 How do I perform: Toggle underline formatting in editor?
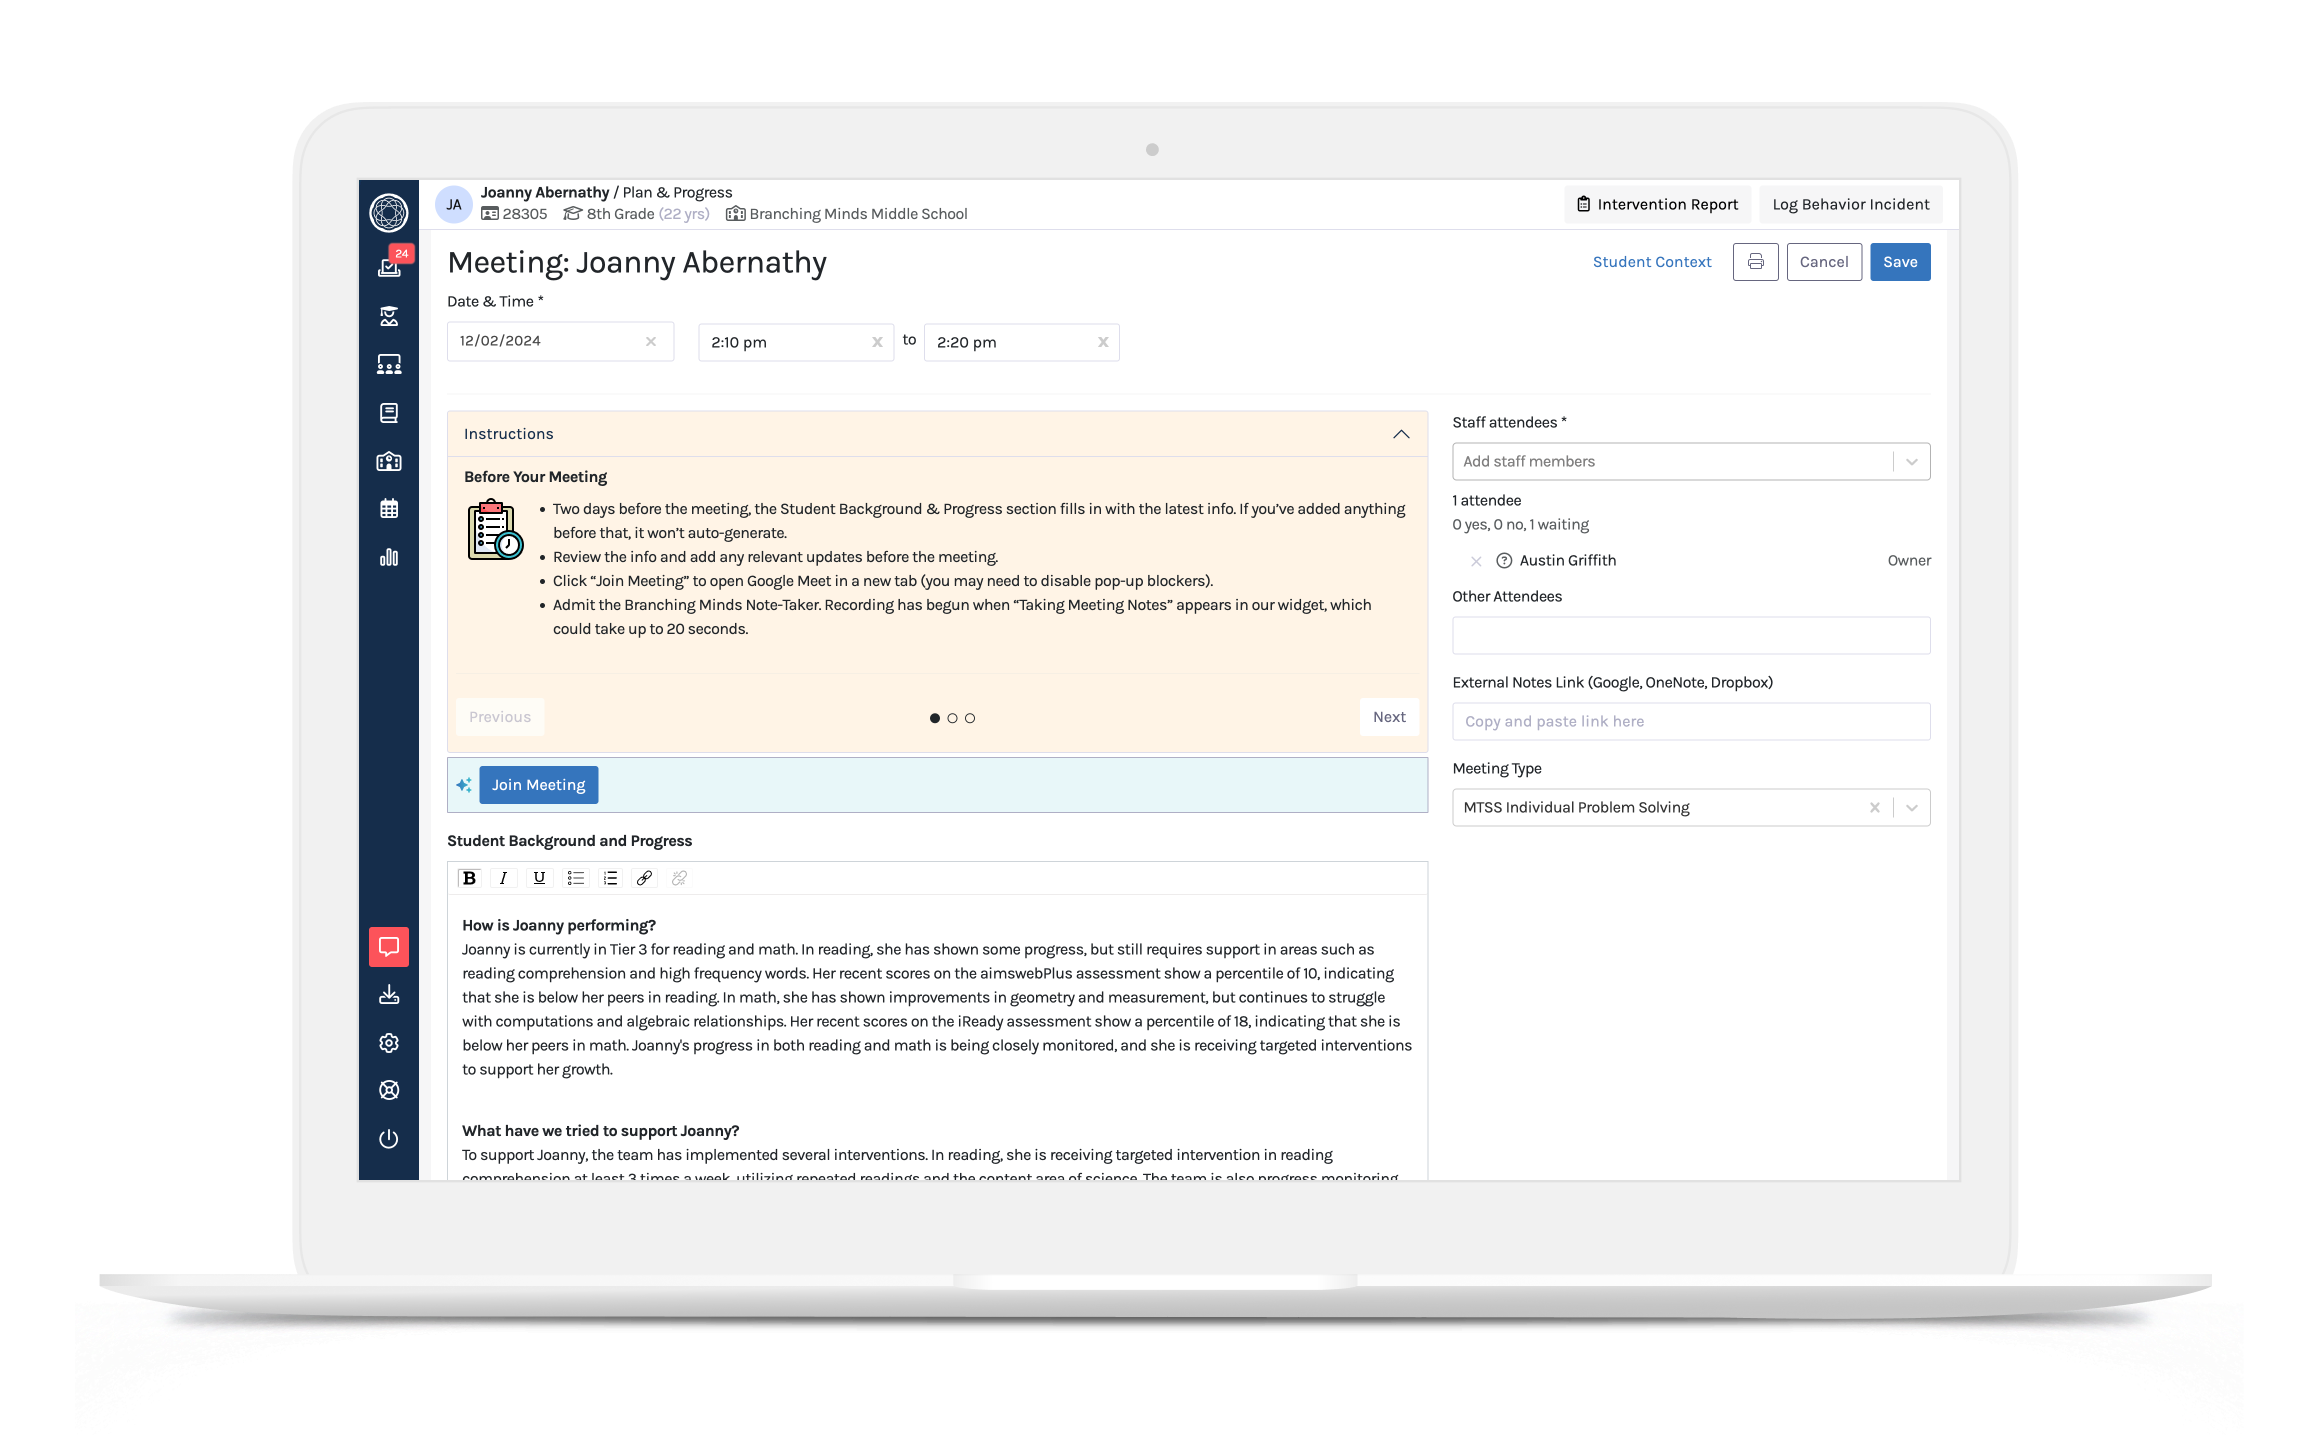[x=539, y=878]
